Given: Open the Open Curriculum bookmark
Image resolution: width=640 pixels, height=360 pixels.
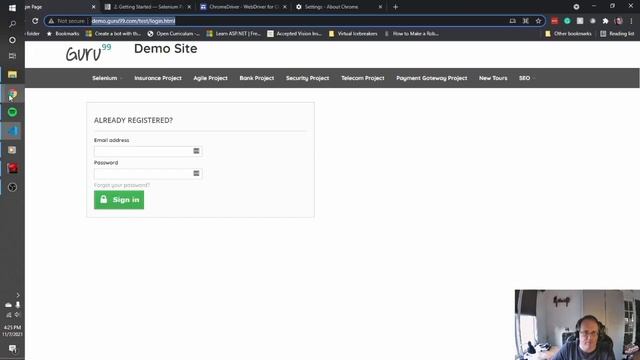Looking at the screenshot, I should pyautogui.click(x=173, y=33).
